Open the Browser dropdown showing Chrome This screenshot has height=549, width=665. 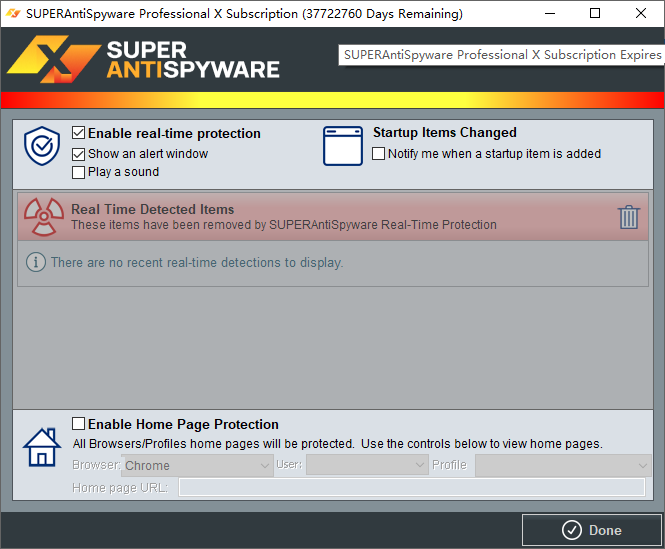point(198,465)
